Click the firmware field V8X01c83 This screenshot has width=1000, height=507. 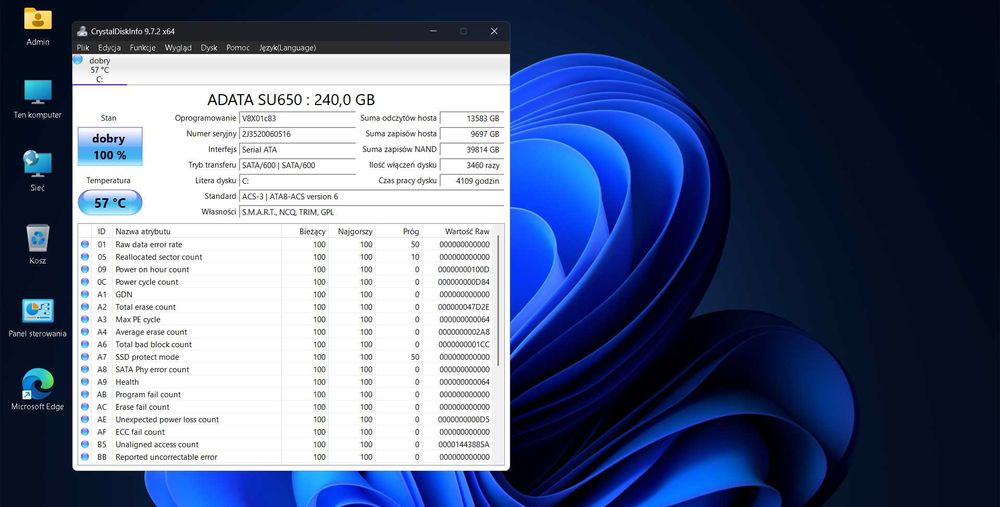297,119
